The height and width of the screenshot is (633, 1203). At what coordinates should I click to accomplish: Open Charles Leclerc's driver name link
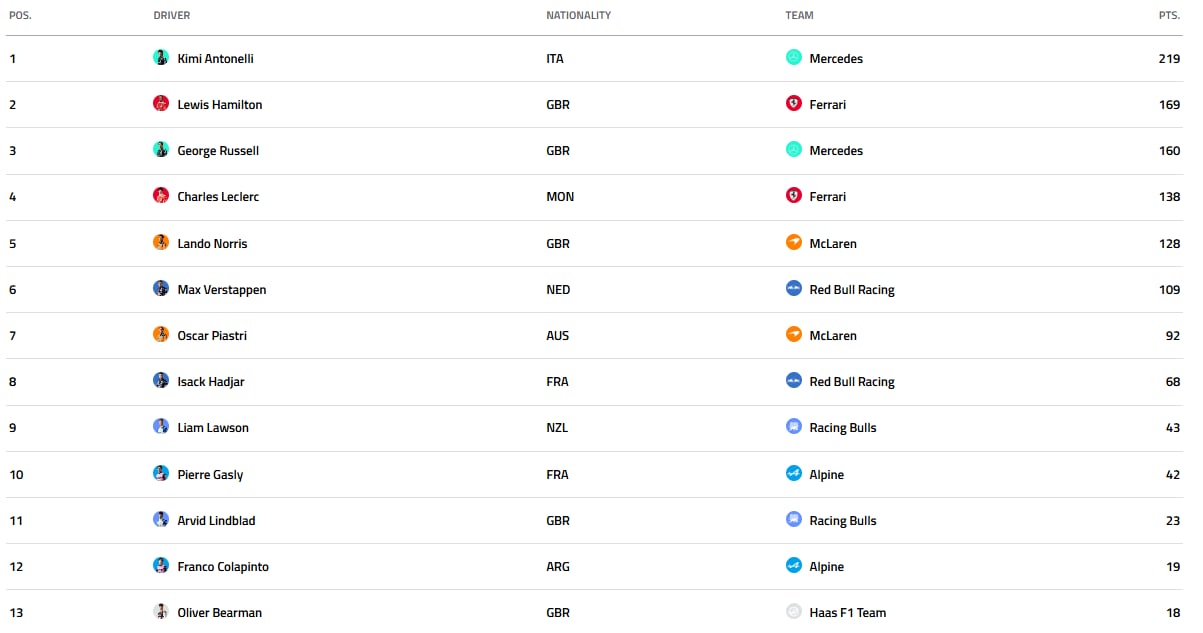click(218, 197)
